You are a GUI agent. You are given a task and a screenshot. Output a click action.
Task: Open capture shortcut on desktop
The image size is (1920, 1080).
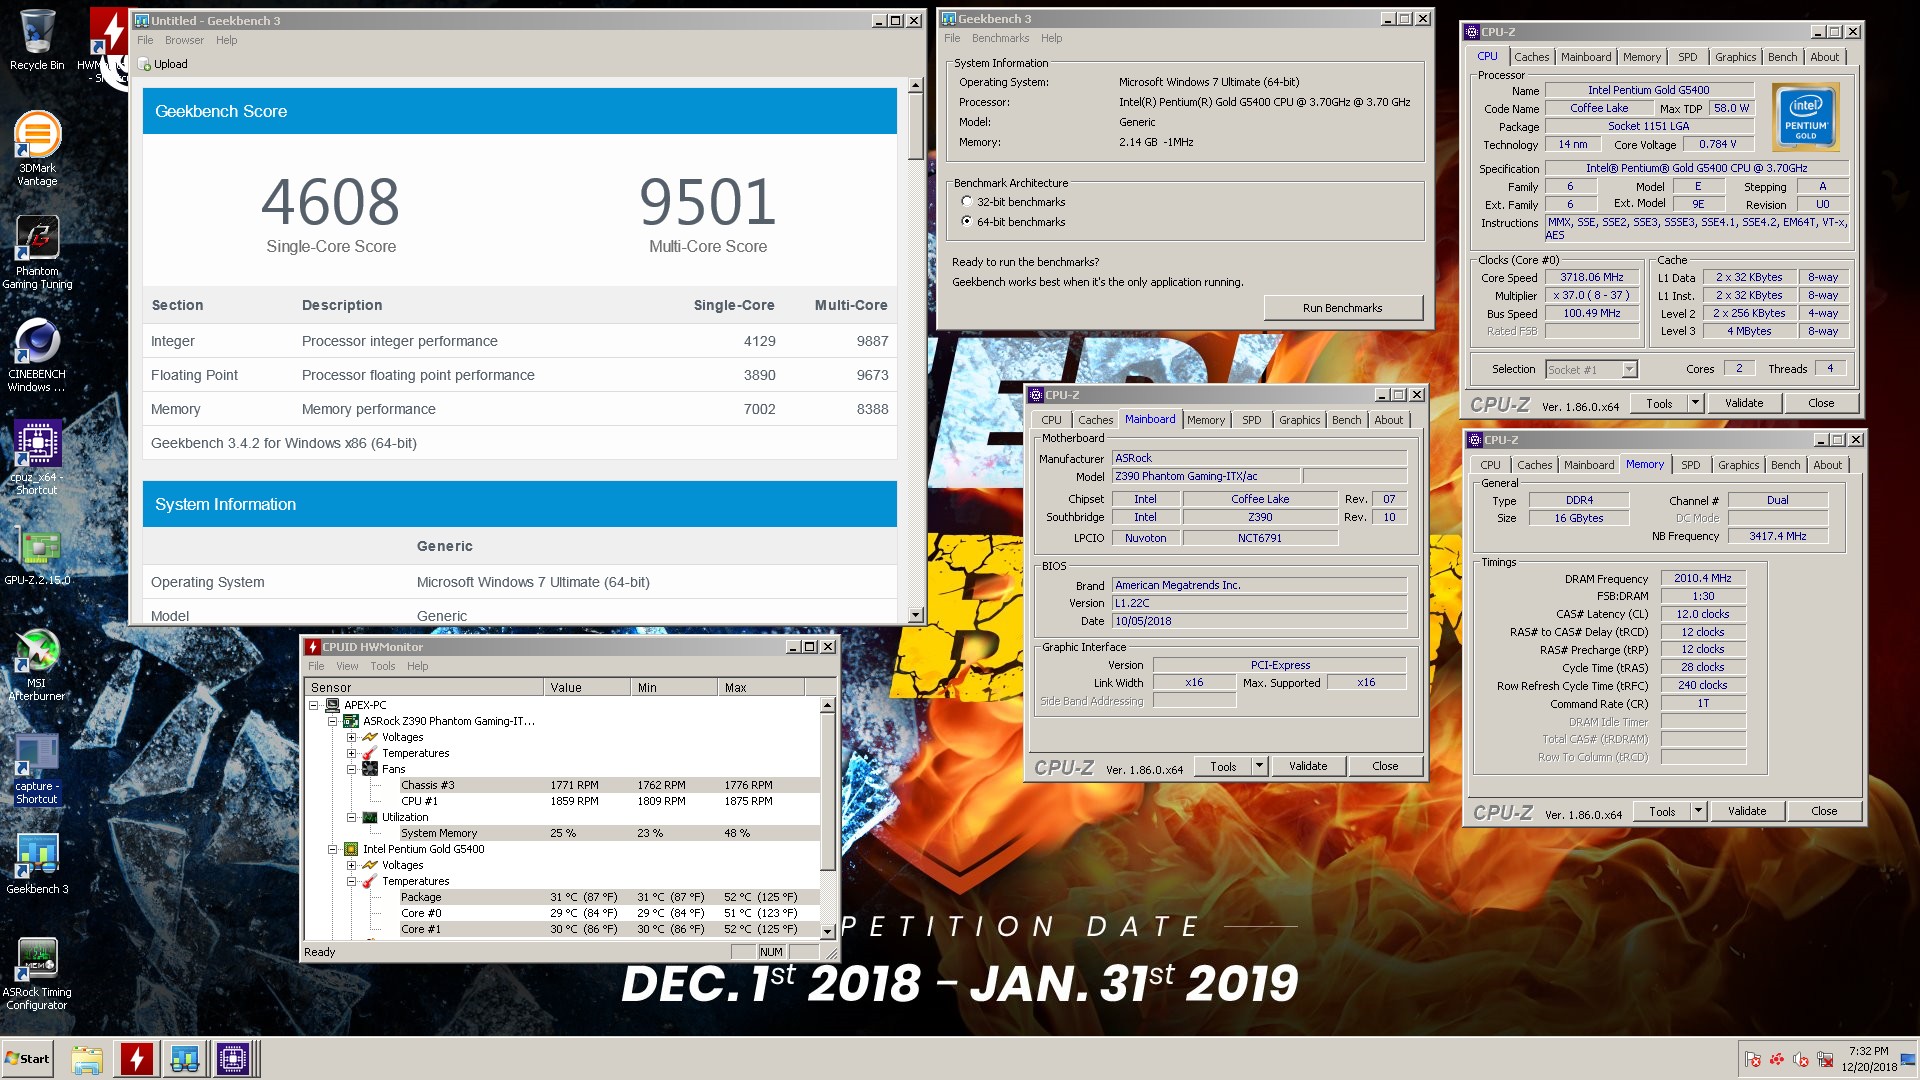(x=37, y=768)
